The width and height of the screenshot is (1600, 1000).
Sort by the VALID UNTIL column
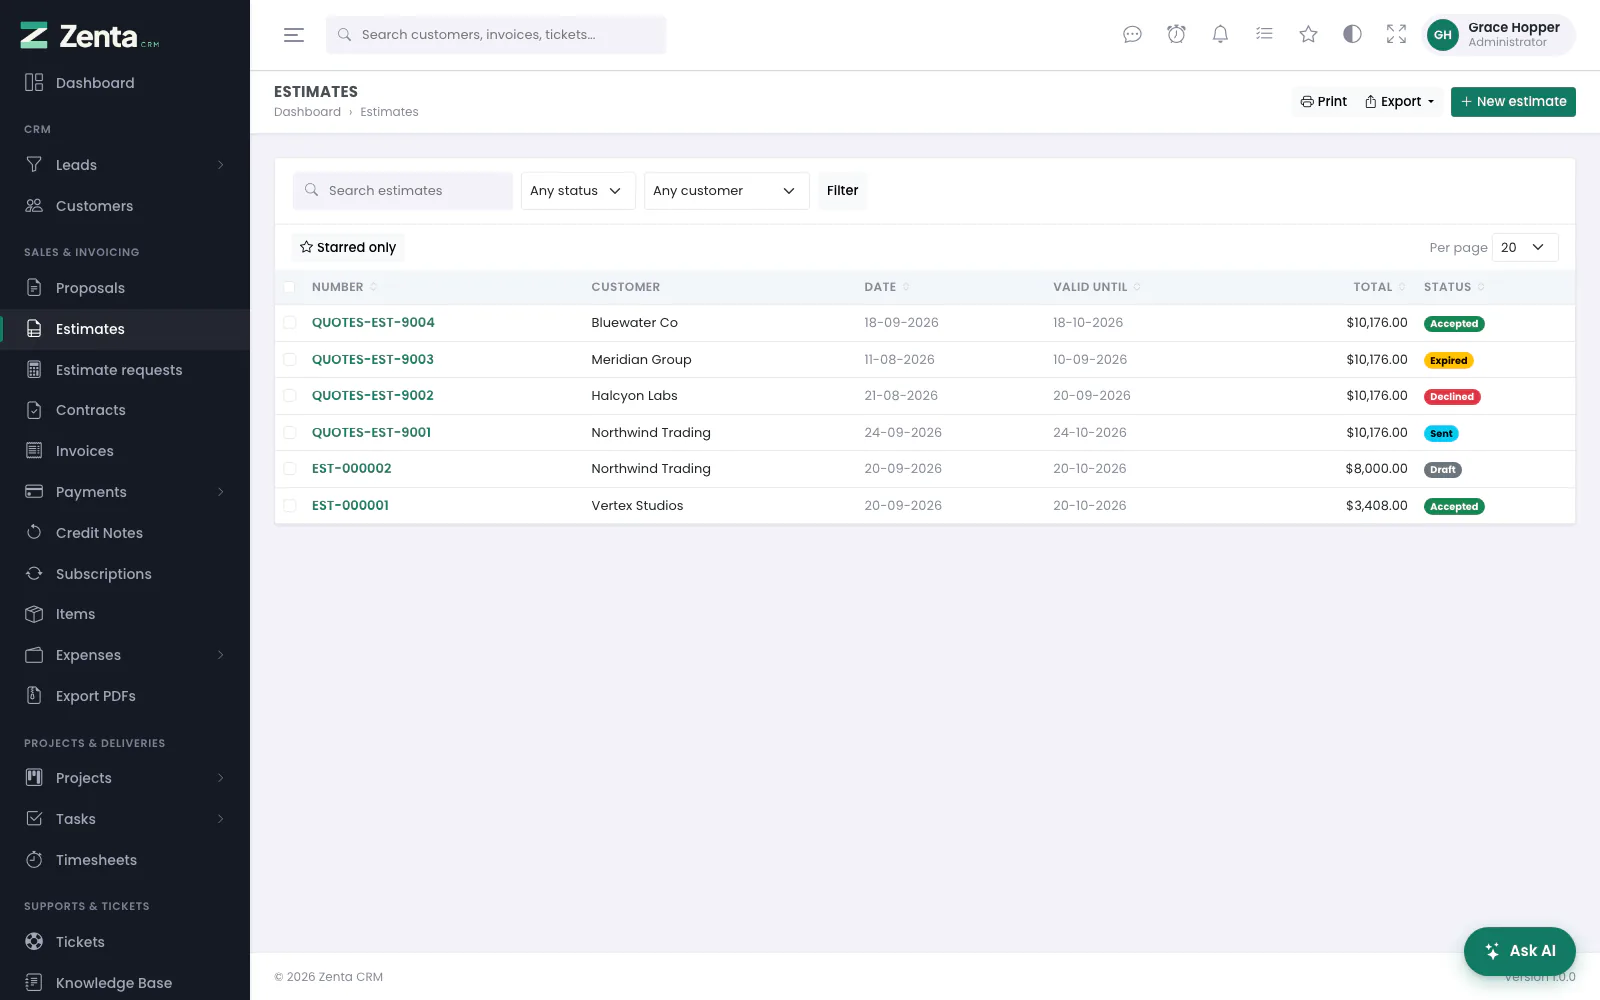(1096, 287)
